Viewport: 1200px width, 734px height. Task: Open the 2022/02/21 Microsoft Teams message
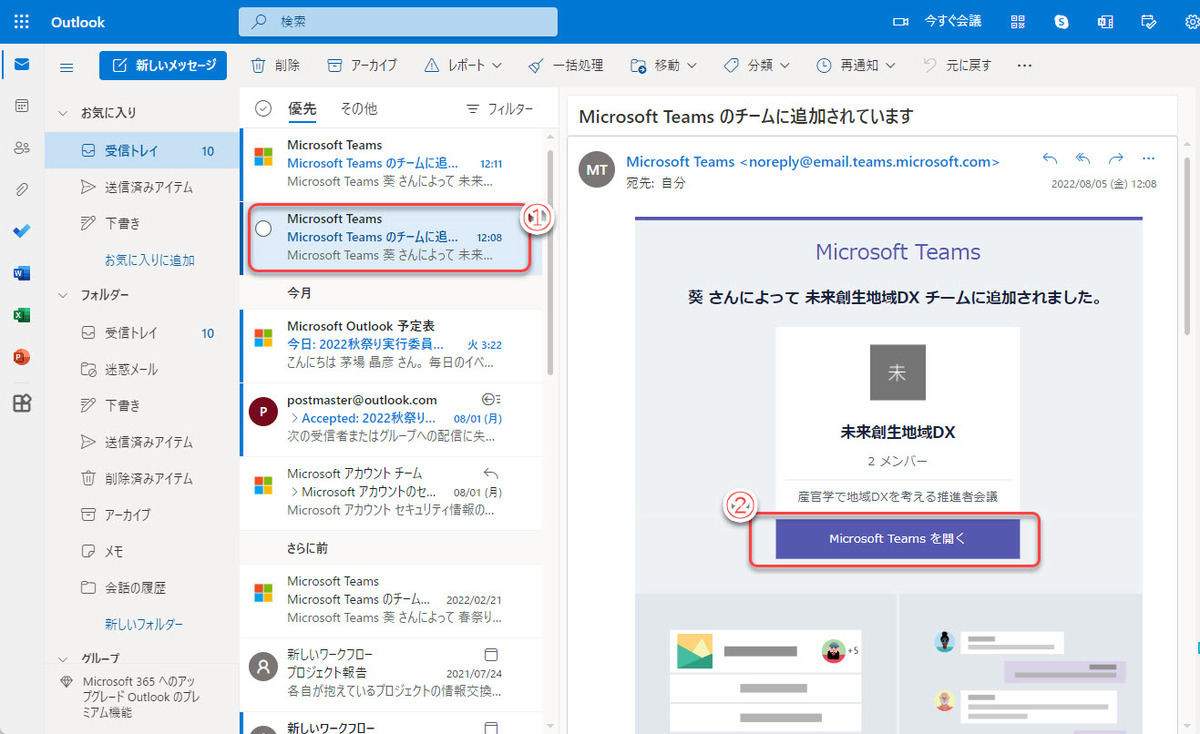click(x=392, y=599)
